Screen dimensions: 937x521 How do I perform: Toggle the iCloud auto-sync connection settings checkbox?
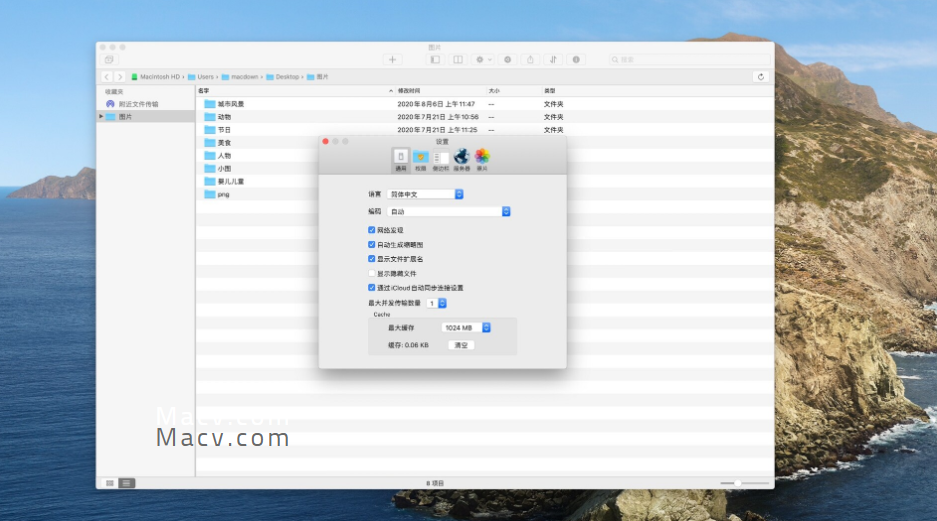(372, 287)
